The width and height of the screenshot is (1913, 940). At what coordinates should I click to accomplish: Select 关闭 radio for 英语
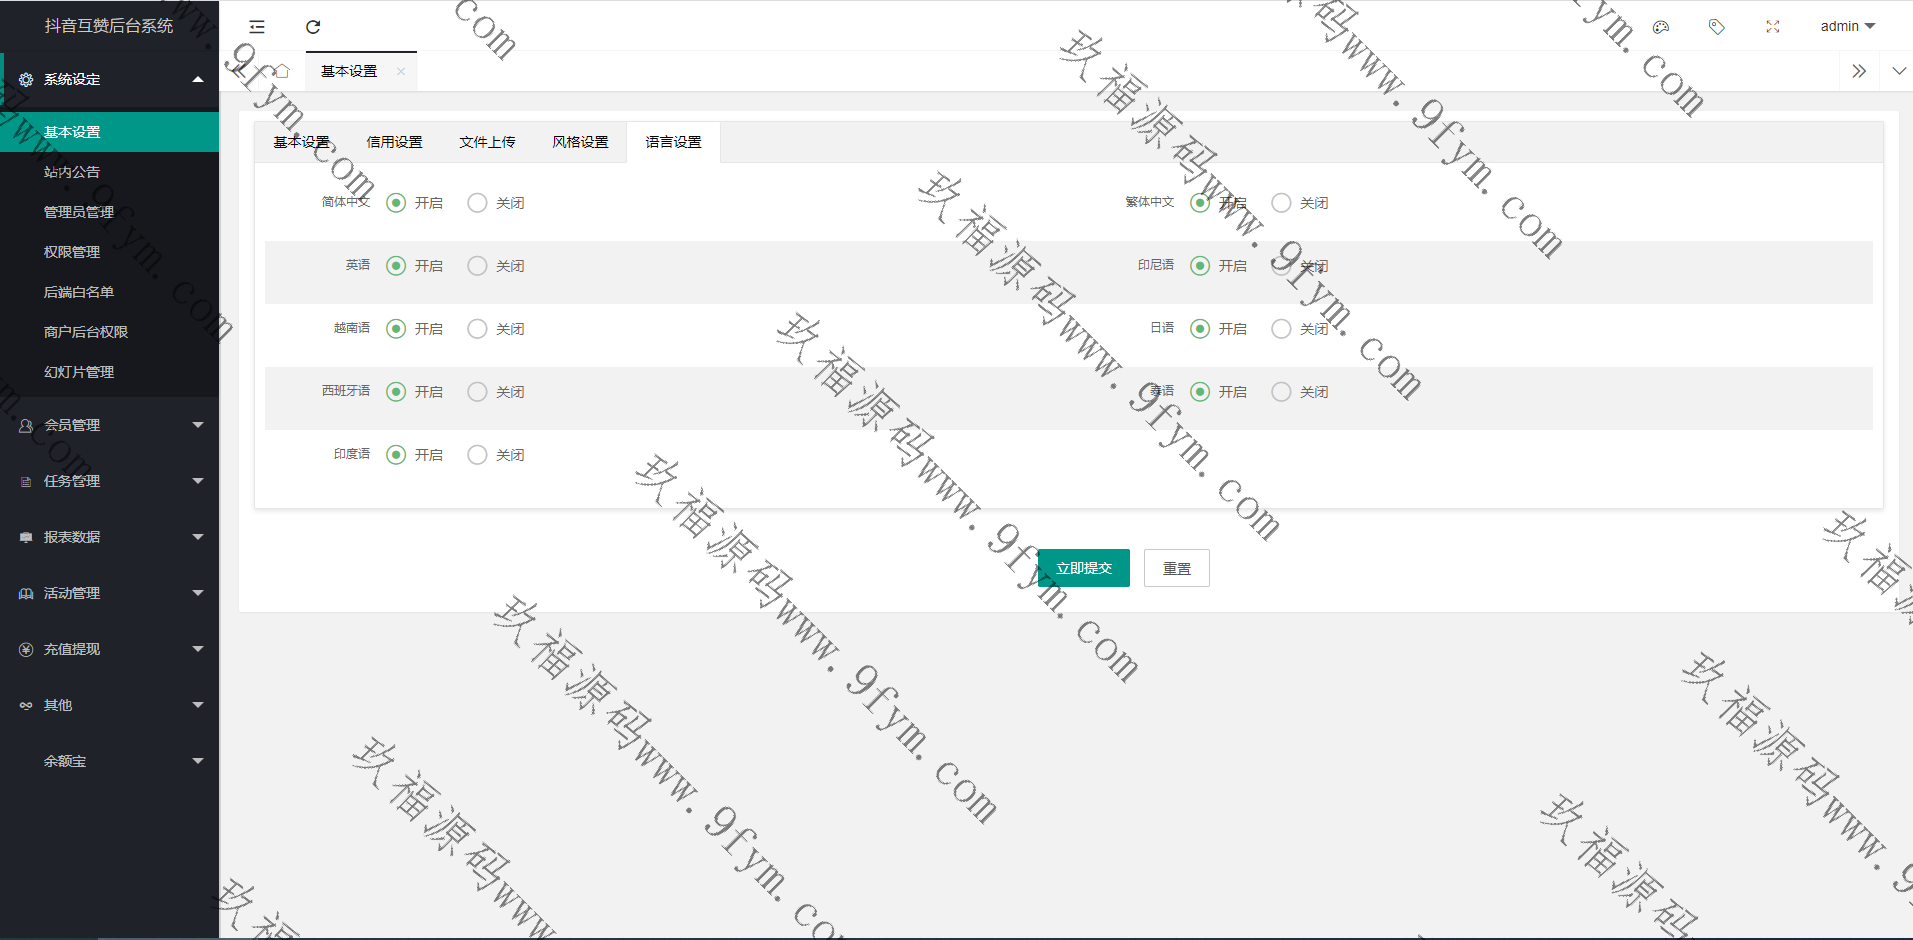coord(478,266)
